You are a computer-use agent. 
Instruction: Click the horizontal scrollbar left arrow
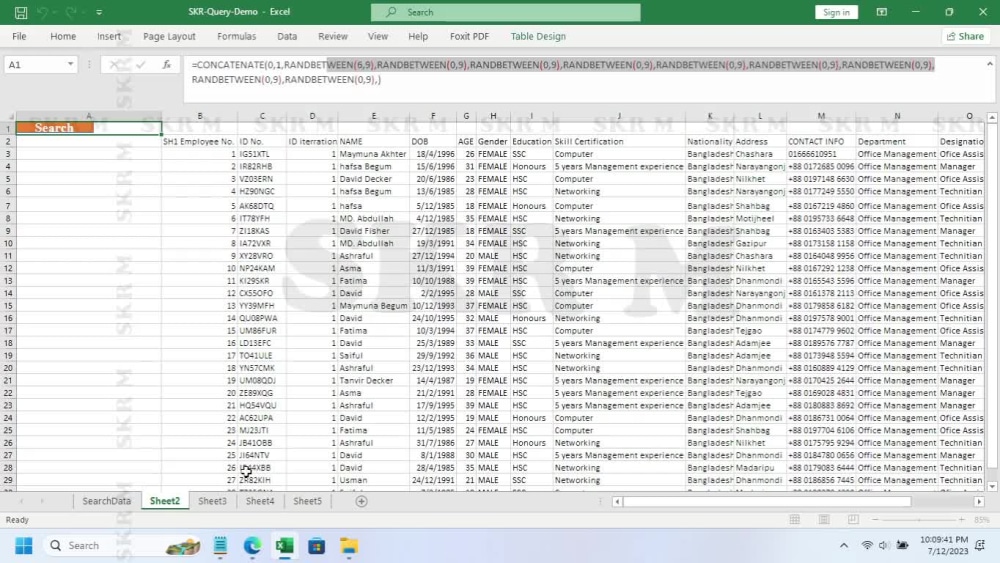617,502
